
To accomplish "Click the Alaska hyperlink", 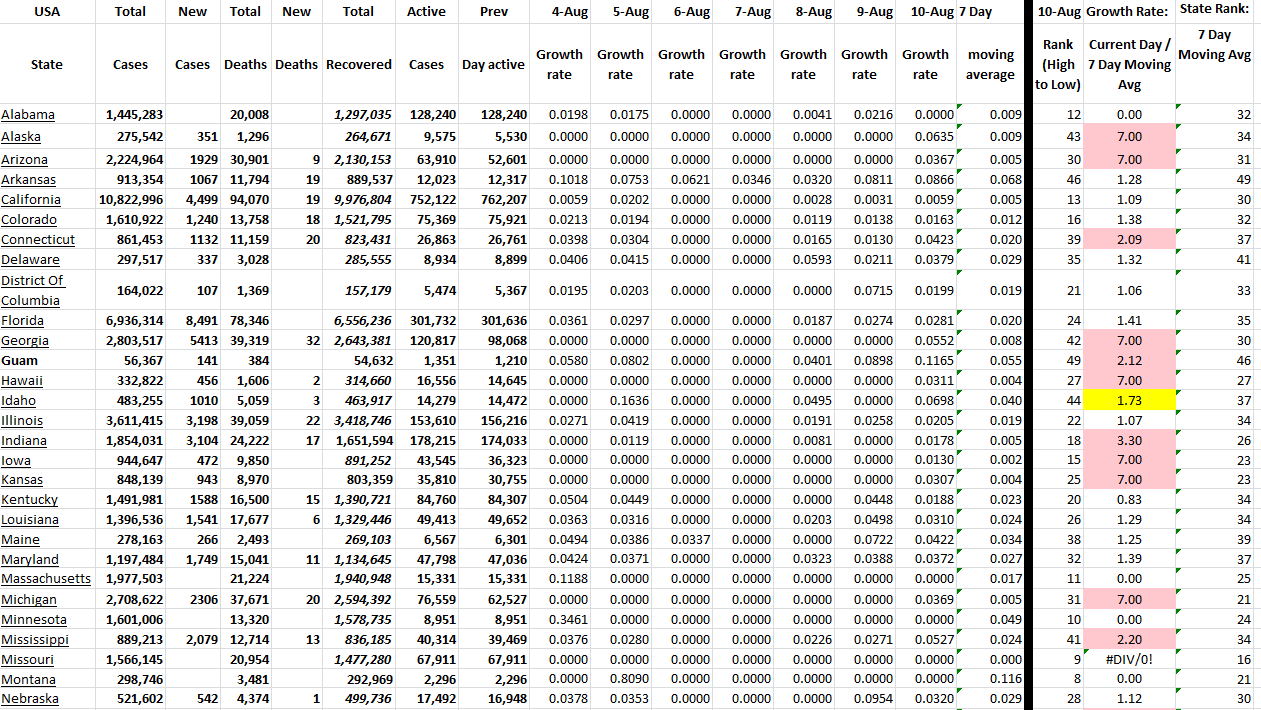I will click(x=21, y=136).
